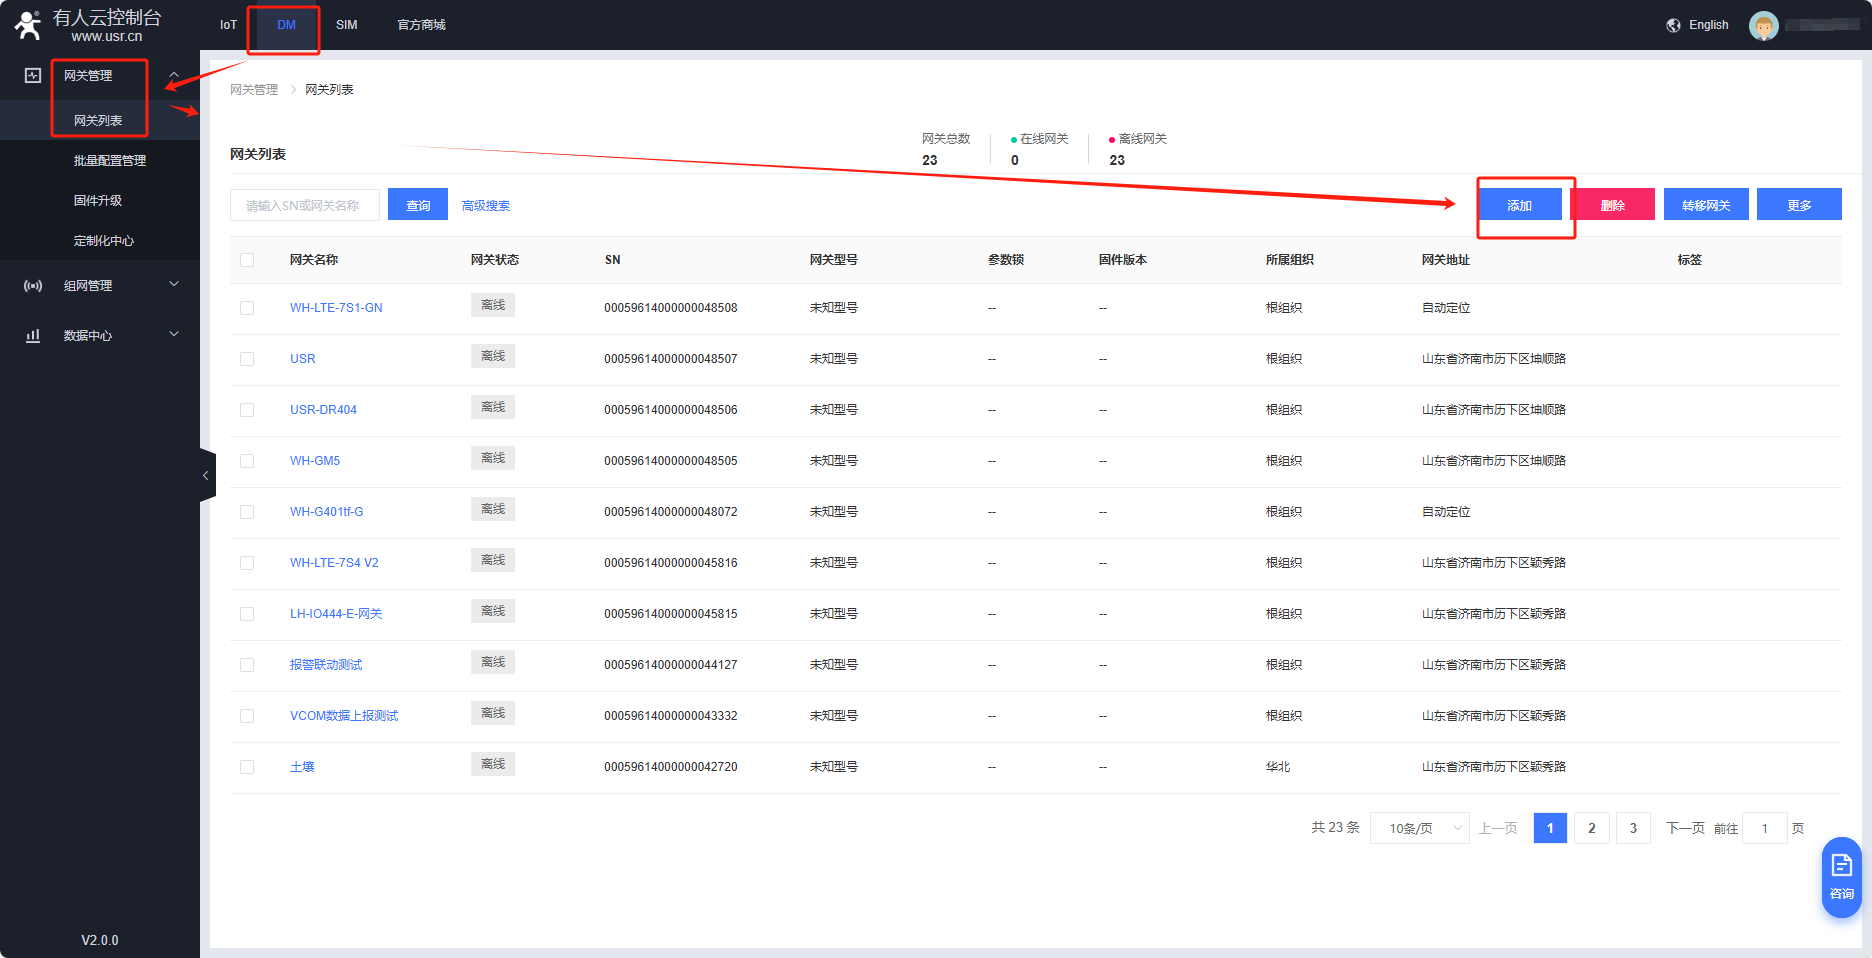
Task: Open 固件升级 in the sidebar
Action: 98,201
